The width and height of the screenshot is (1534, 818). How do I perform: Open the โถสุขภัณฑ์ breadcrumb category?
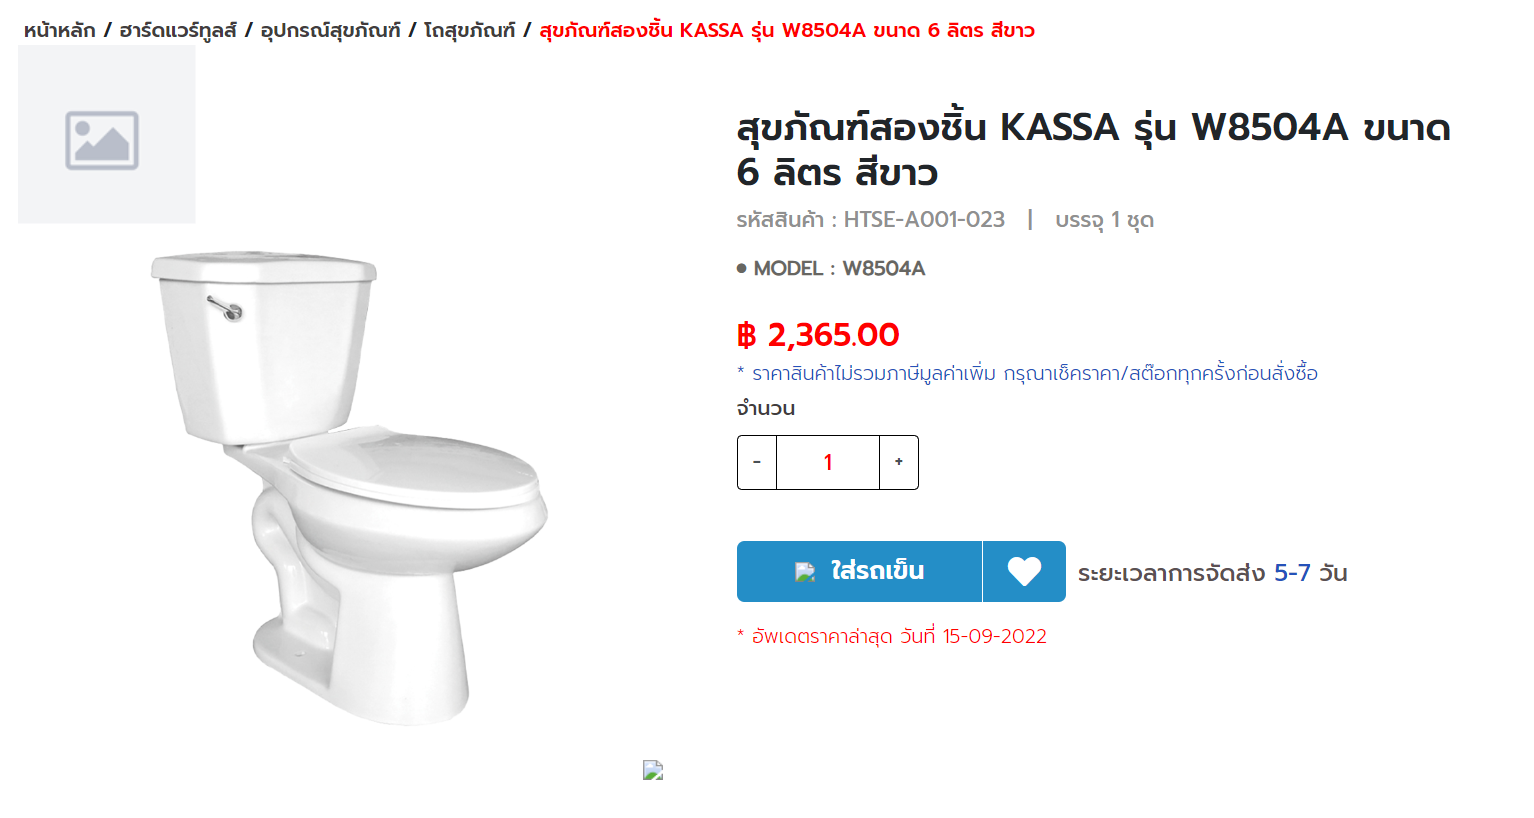[470, 30]
